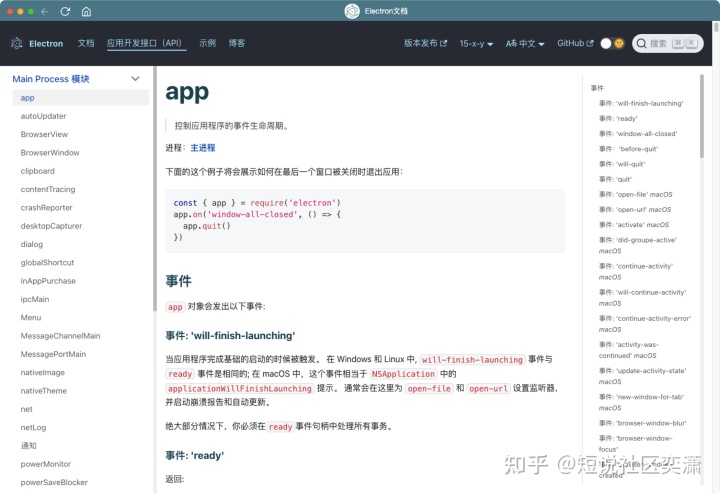
Task: Jump to 'open-url' macOS in contents
Action: (635, 209)
